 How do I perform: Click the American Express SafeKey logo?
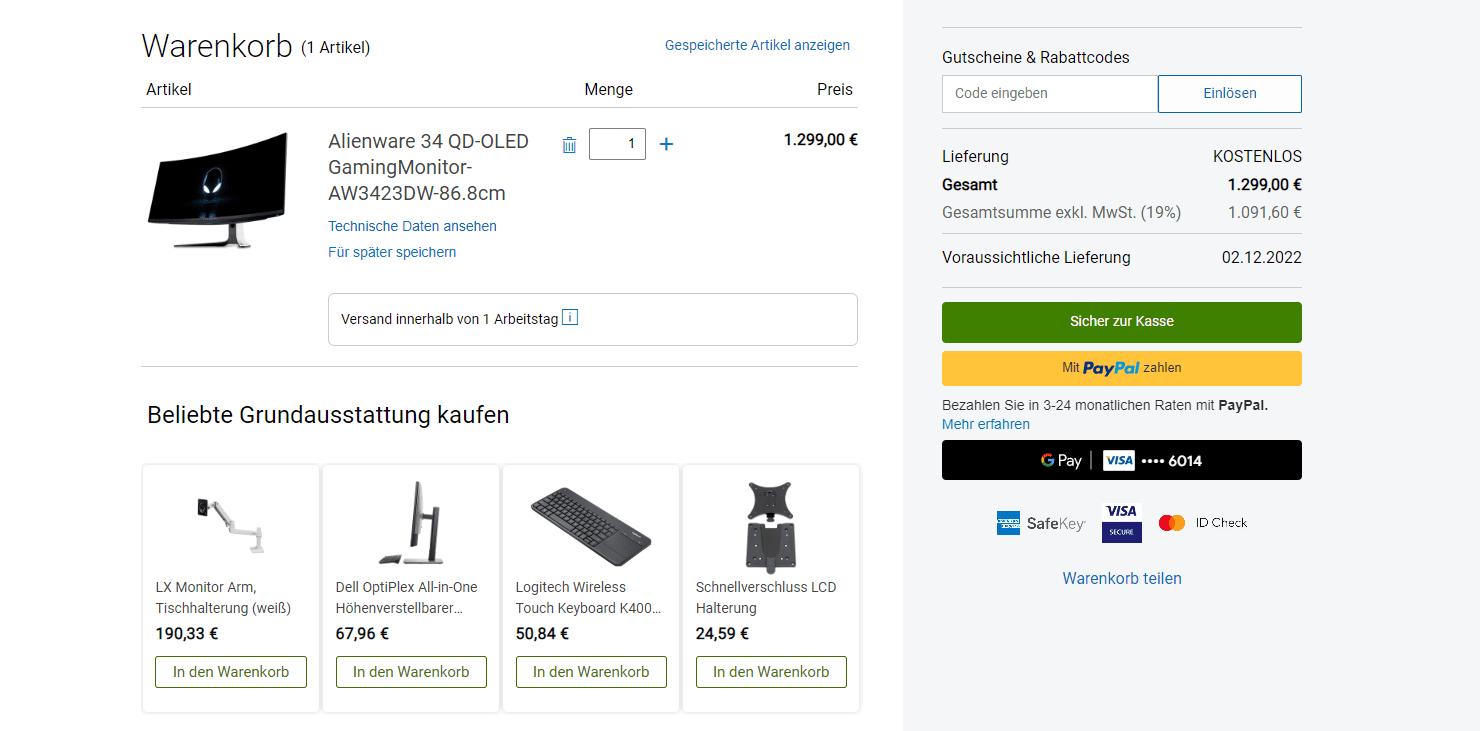click(1040, 523)
